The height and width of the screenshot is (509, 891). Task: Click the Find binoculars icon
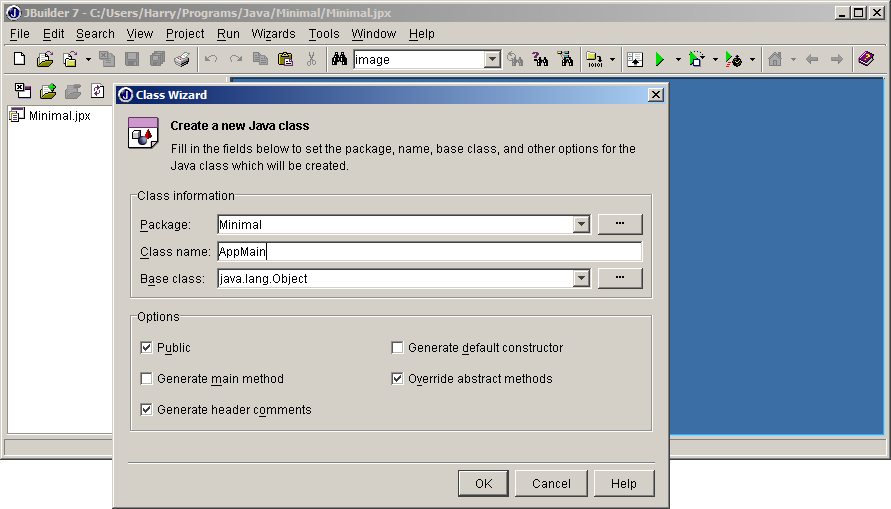tap(339, 59)
